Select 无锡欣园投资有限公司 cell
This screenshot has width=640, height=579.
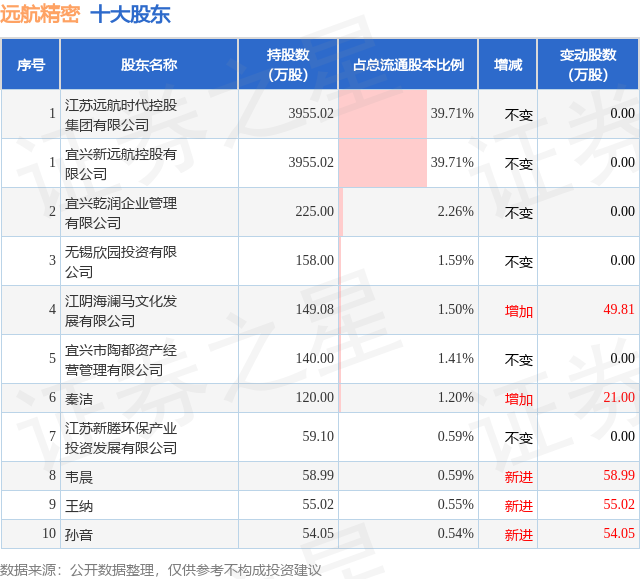click(x=121, y=262)
